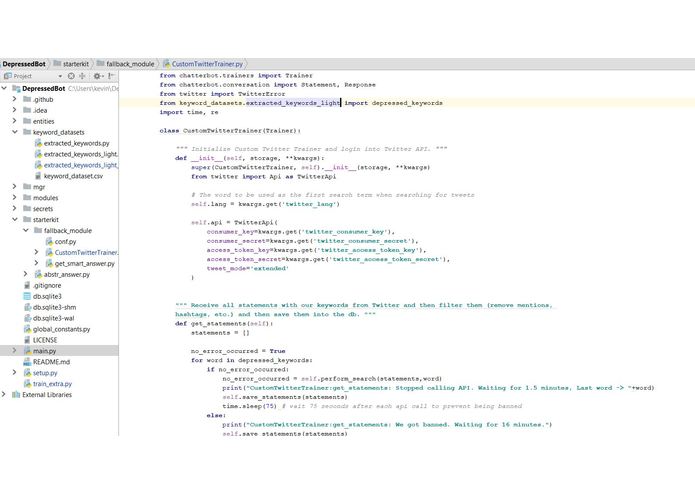Screen dimensions: 695x494
Task: Expand the modules folder arrow
Action: pyautogui.click(x=15, y=198)
